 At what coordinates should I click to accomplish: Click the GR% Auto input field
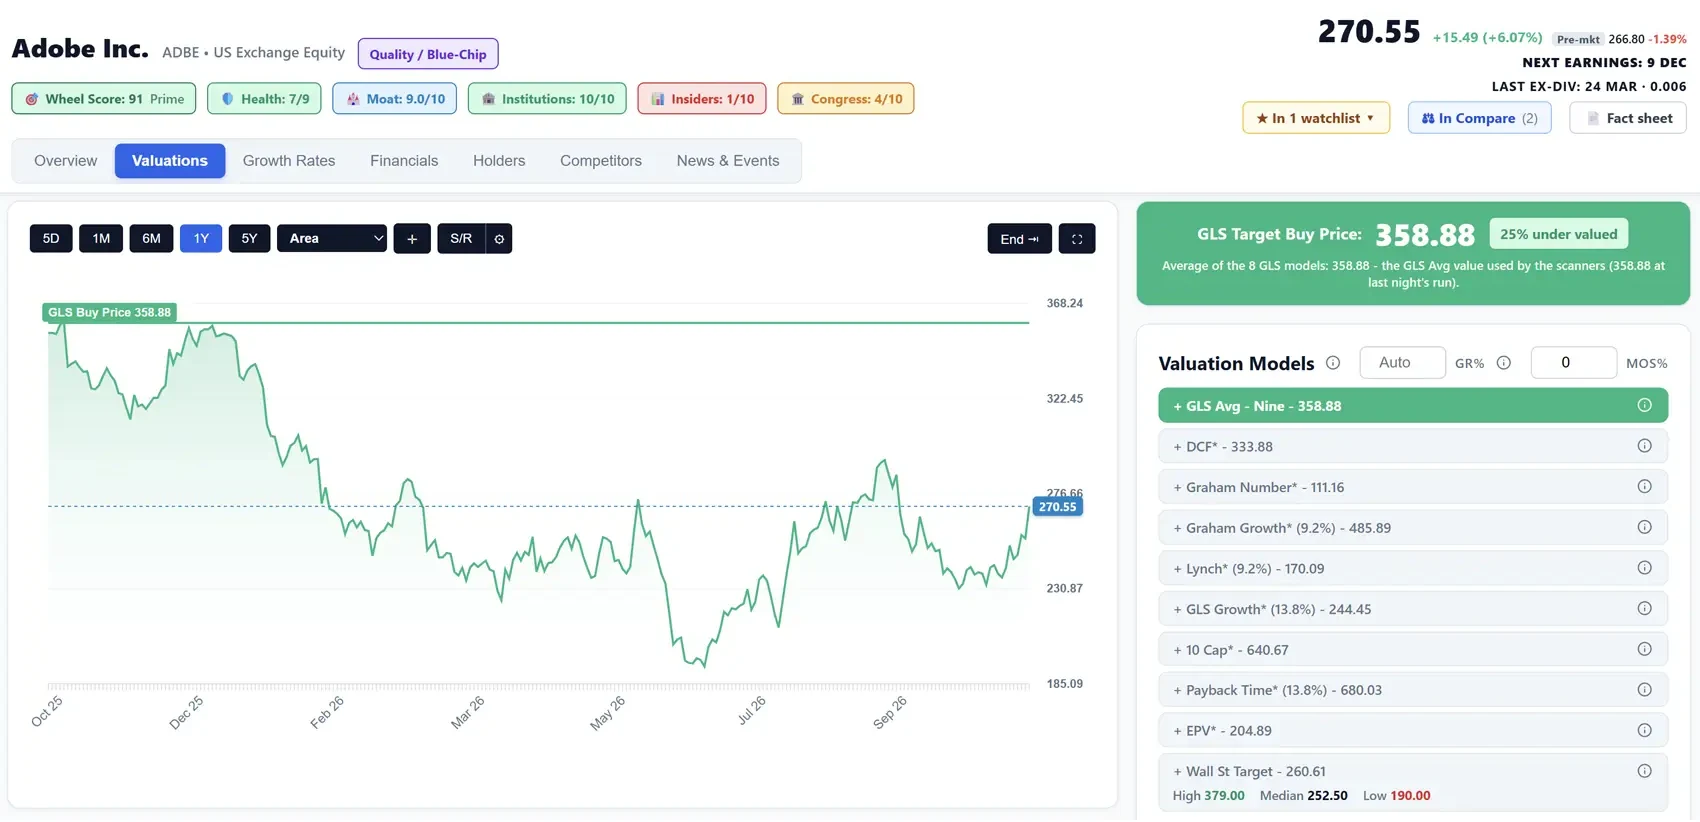click(x=1403, y=363)
